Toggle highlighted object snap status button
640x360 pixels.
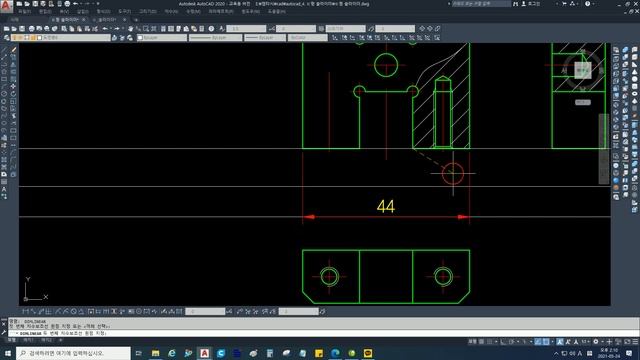click(538, 342)
